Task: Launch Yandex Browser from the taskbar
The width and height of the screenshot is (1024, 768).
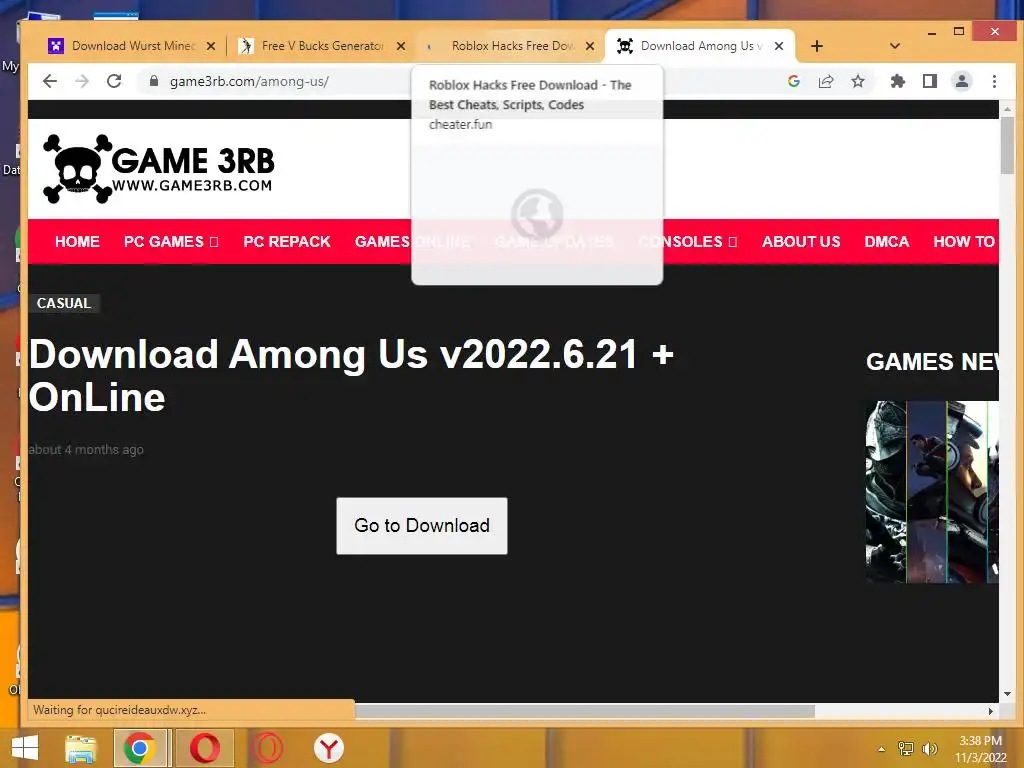Action: pyautogui.click(x=328, y=748)
